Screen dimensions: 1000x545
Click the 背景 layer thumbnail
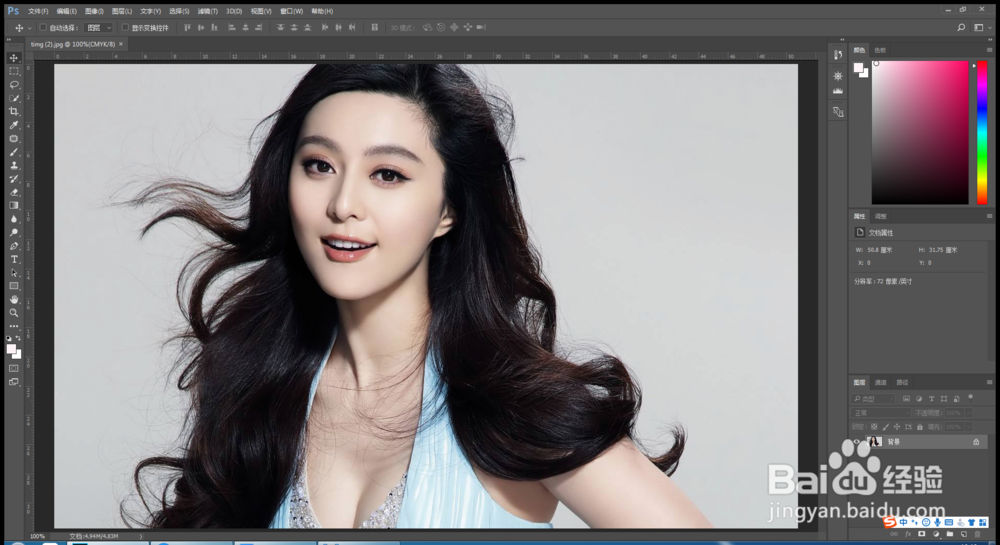[x=874, y=442]
